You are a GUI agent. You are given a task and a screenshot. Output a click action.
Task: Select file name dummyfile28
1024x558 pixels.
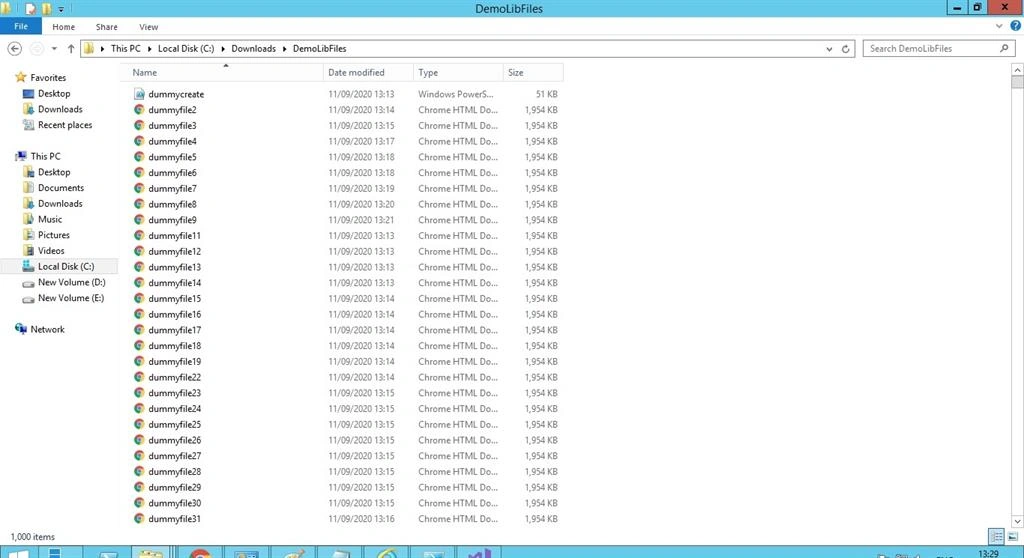(x=174, y=472)
